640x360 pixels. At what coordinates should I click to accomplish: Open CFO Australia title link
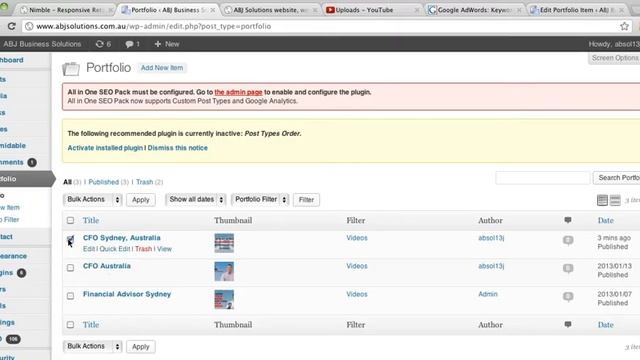(x=107, y=266)
